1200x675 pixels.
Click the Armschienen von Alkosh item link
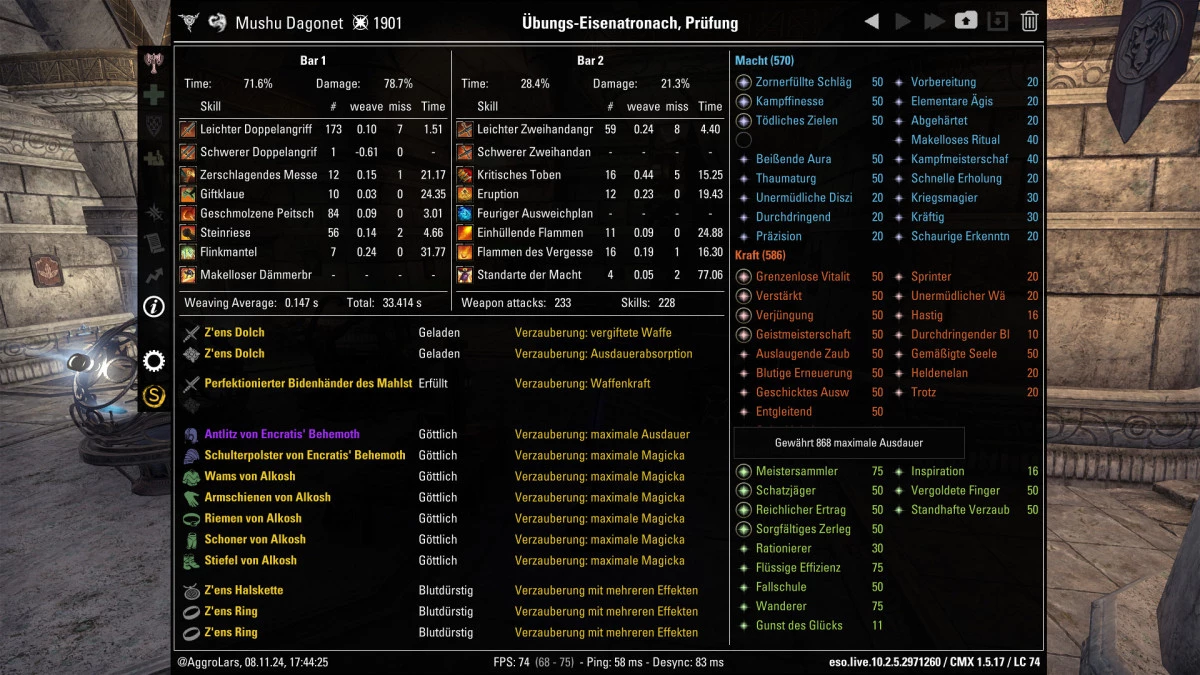(267, 497)
